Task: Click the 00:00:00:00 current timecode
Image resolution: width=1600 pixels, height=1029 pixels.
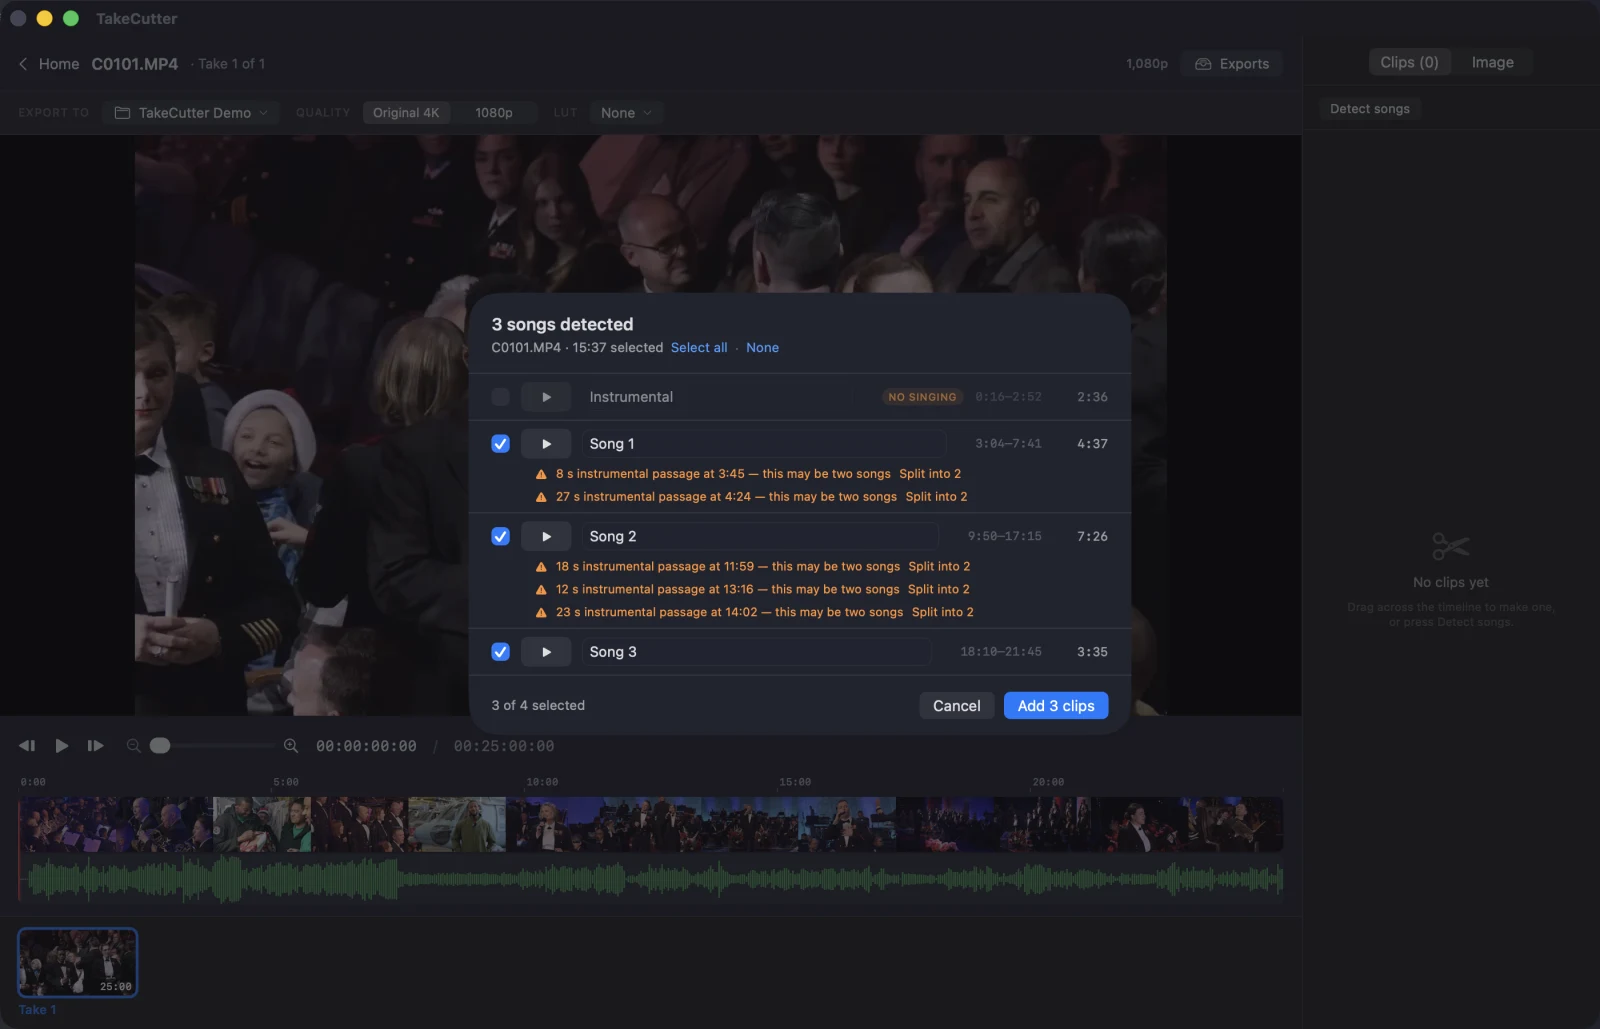Action: [366, 746]
